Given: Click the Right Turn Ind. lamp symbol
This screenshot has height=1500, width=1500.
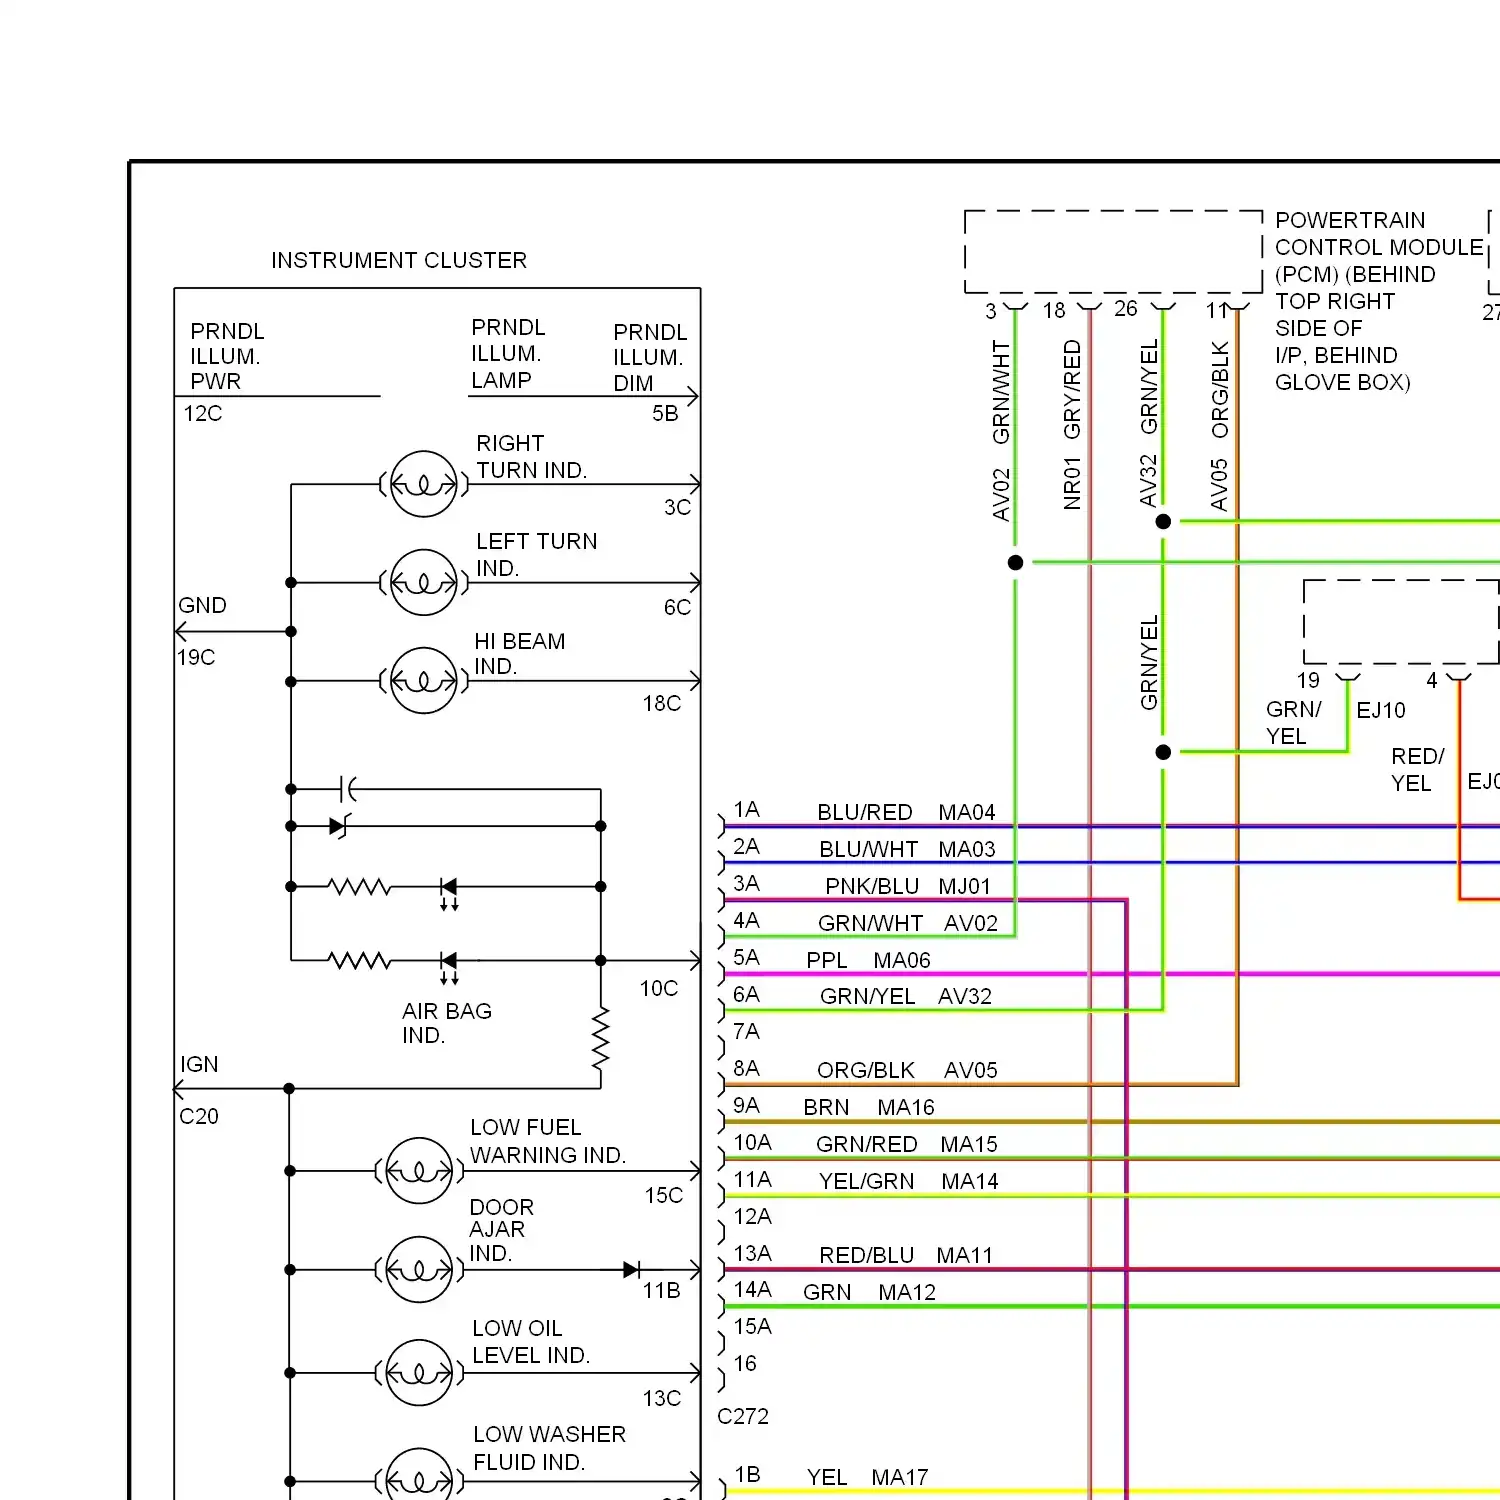Looking at the screenshot, I should pyautogui.click(x=424, y=484).
